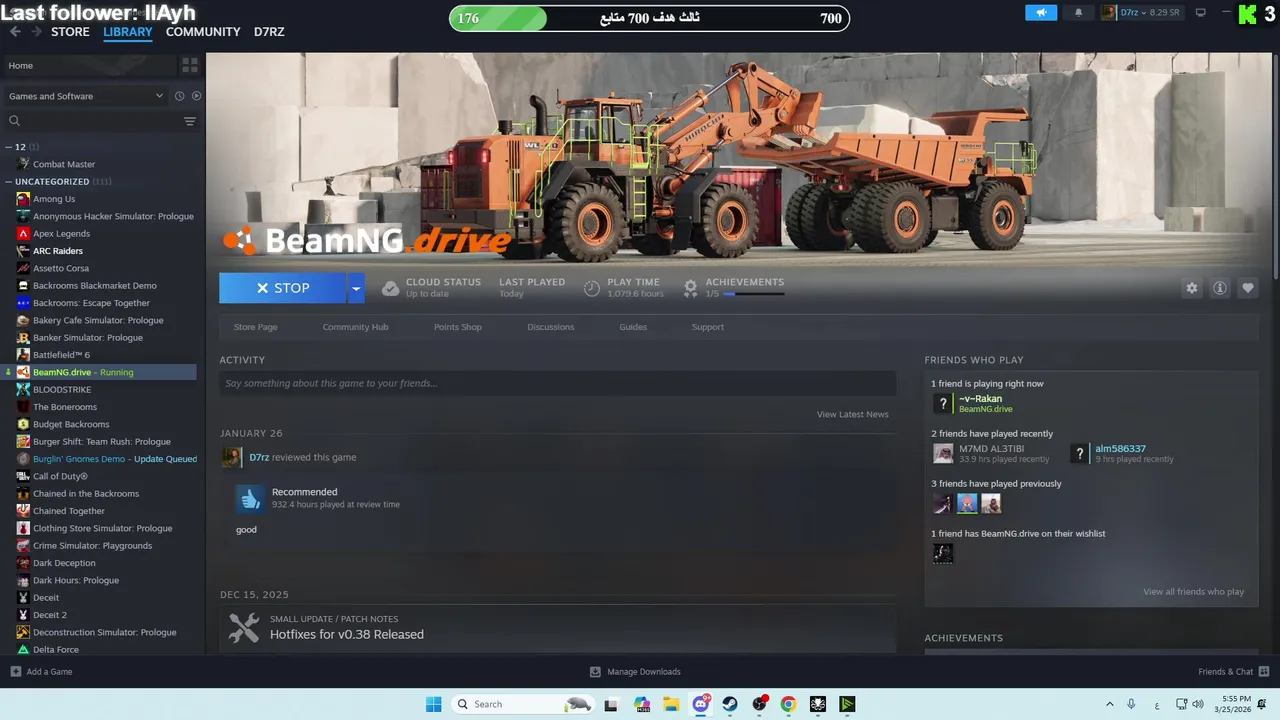Screen dimensions: 1280x720
Task: Click View all friends who play
Action: (x=1194, y=592)
